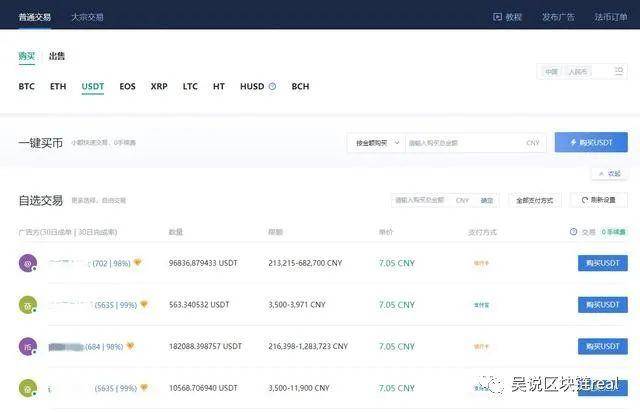The width and height of the screenshot is (640, 412).
Task: Open the 人民币 currency selector
Action: tap(578, 72)
